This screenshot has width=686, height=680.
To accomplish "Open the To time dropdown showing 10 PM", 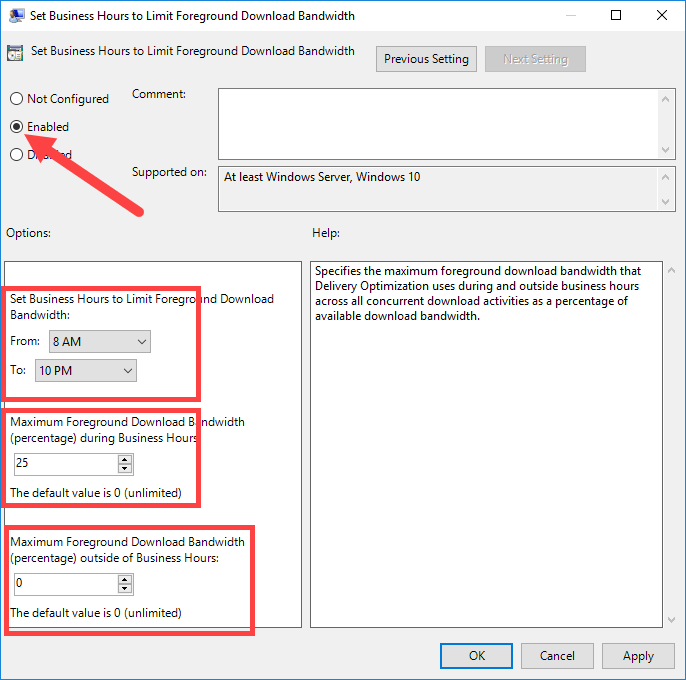I will coord(86,371).
